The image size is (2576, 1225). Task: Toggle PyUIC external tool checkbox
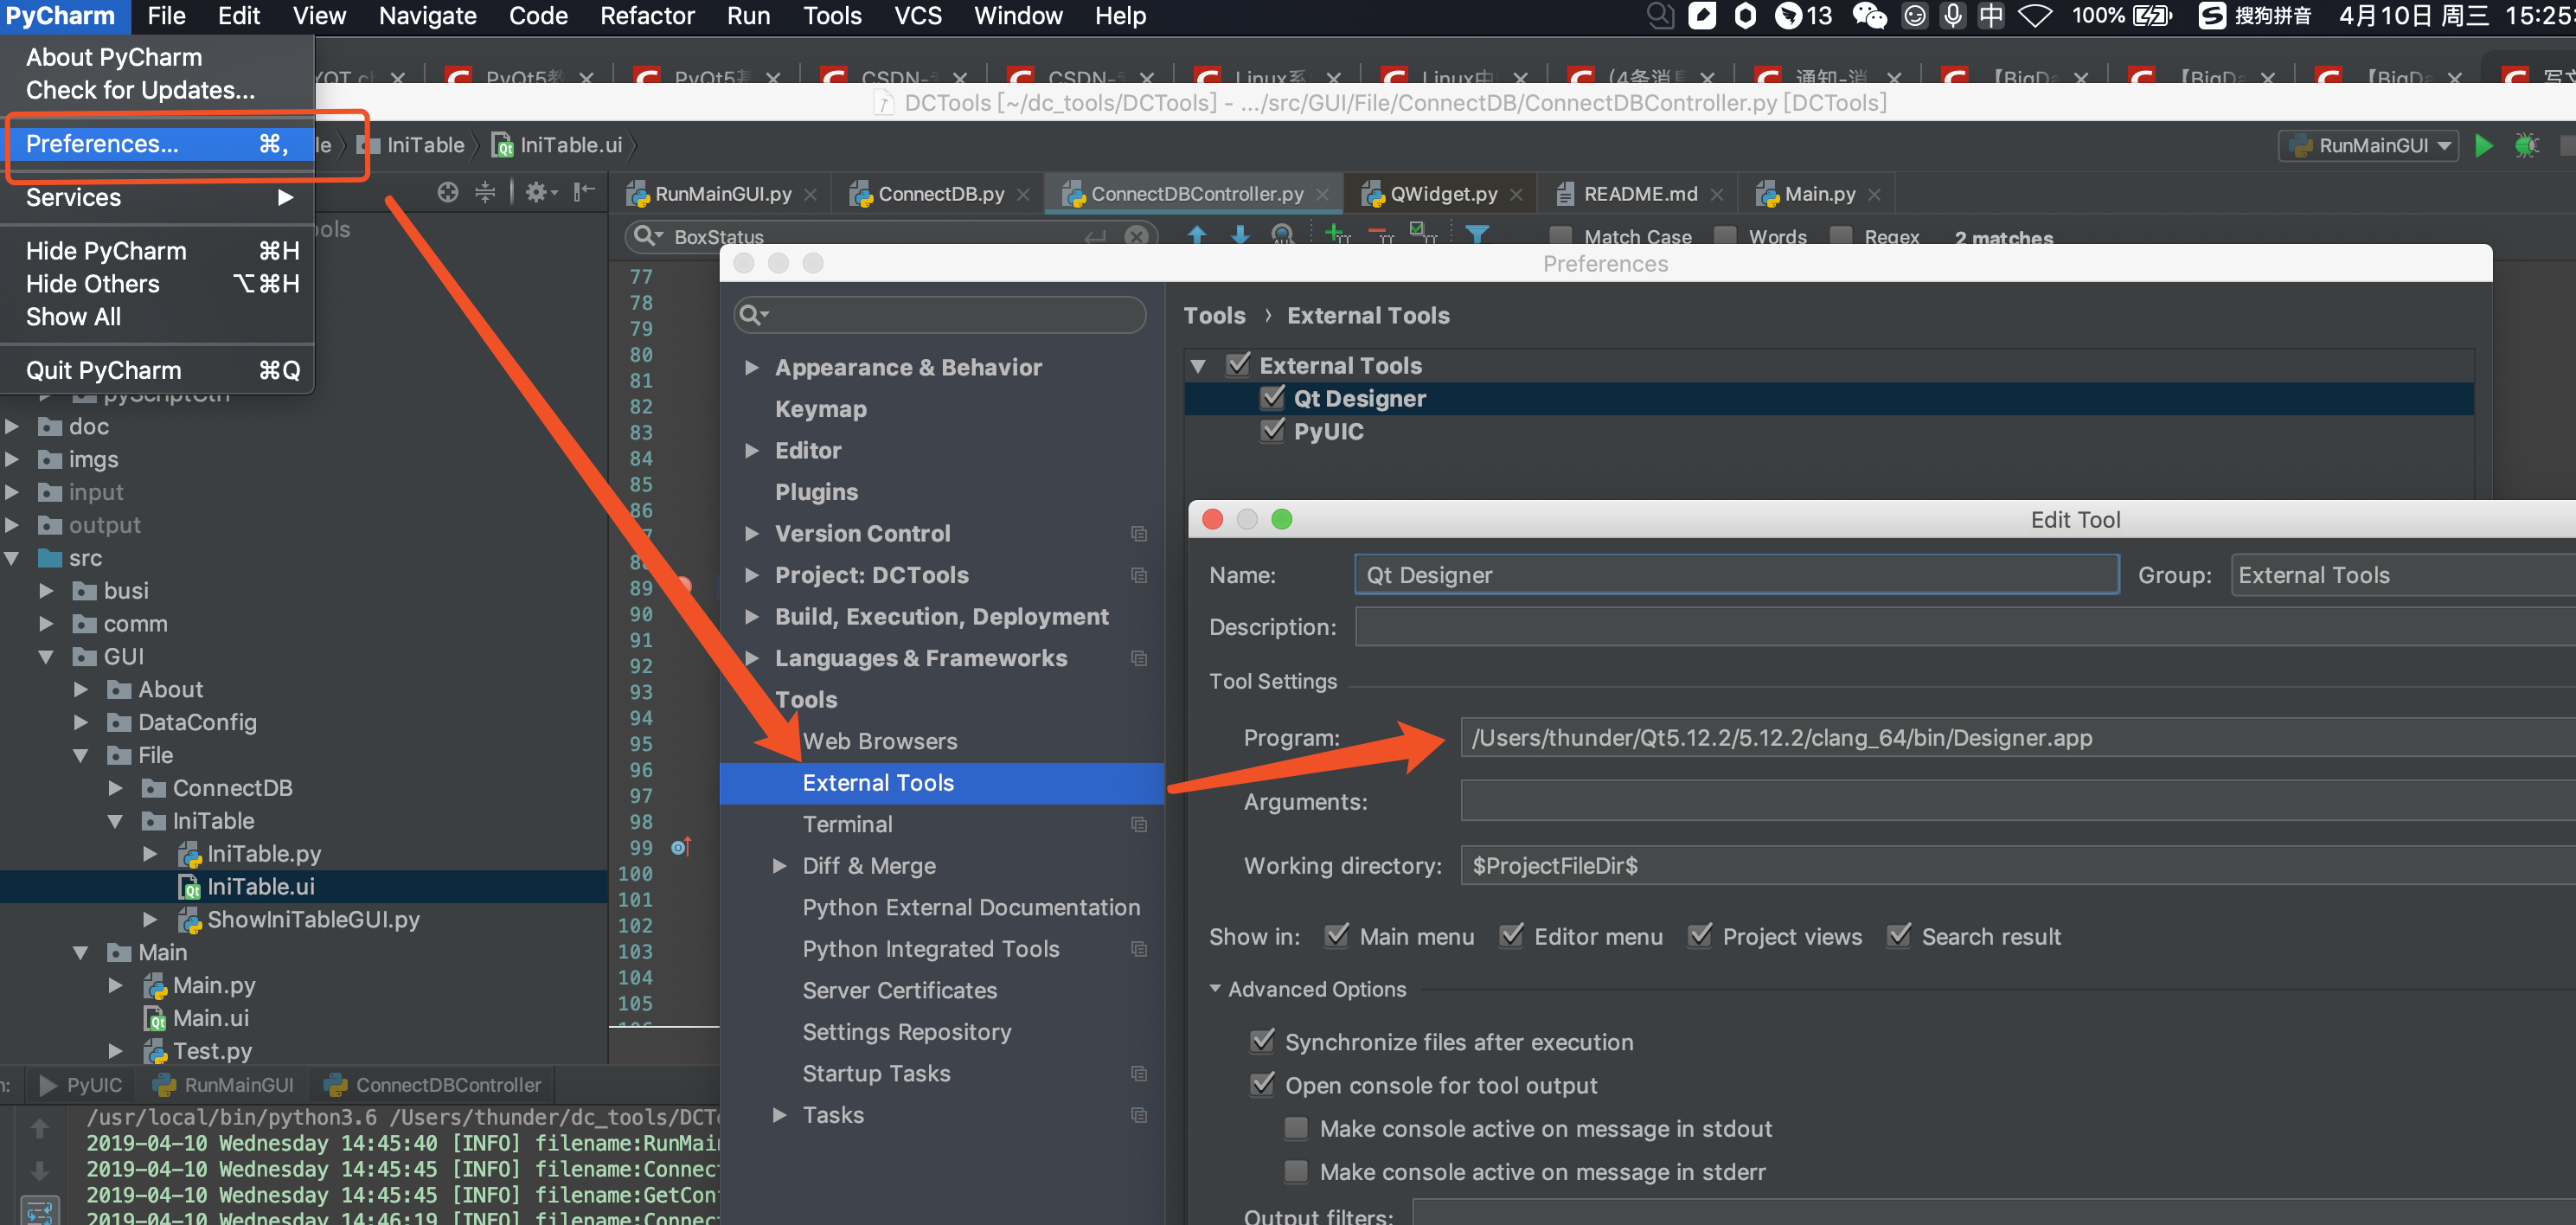(x=1272, y=431)
